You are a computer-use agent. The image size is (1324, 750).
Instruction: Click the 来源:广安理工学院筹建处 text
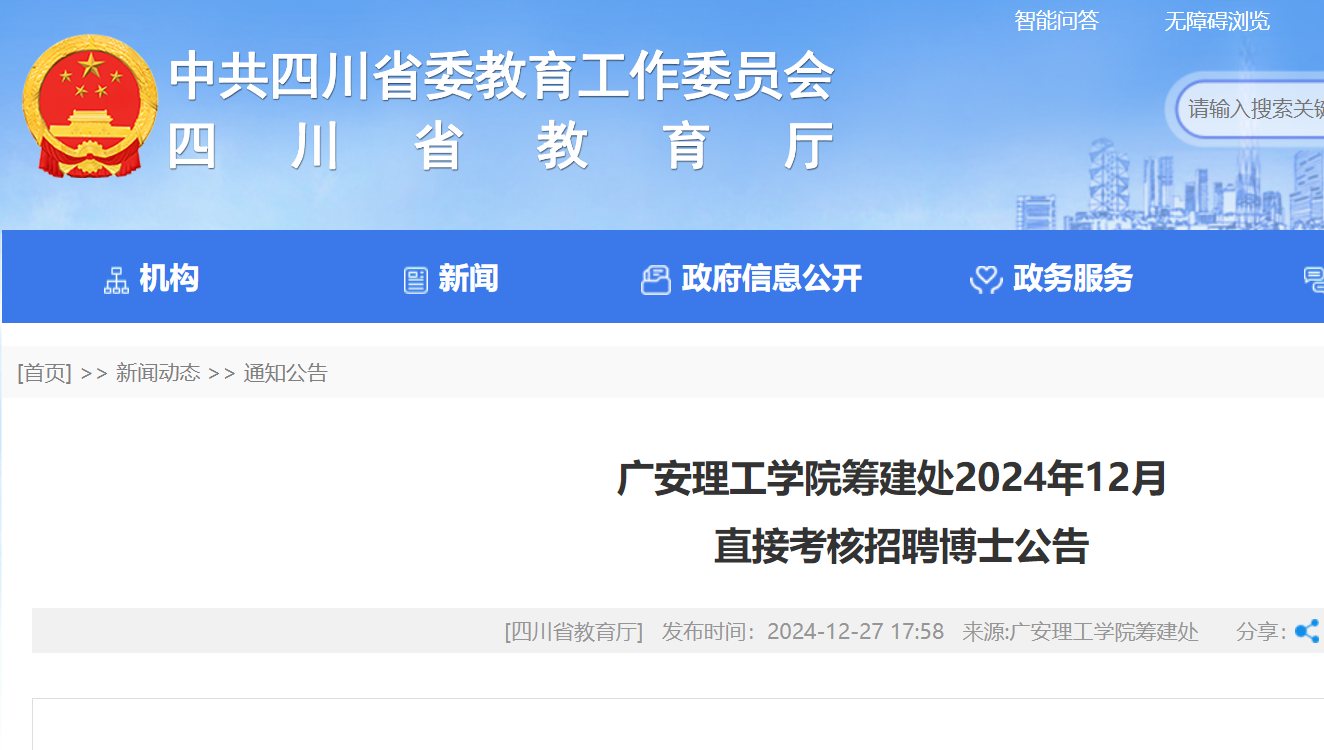click(x=1080, y=631)
